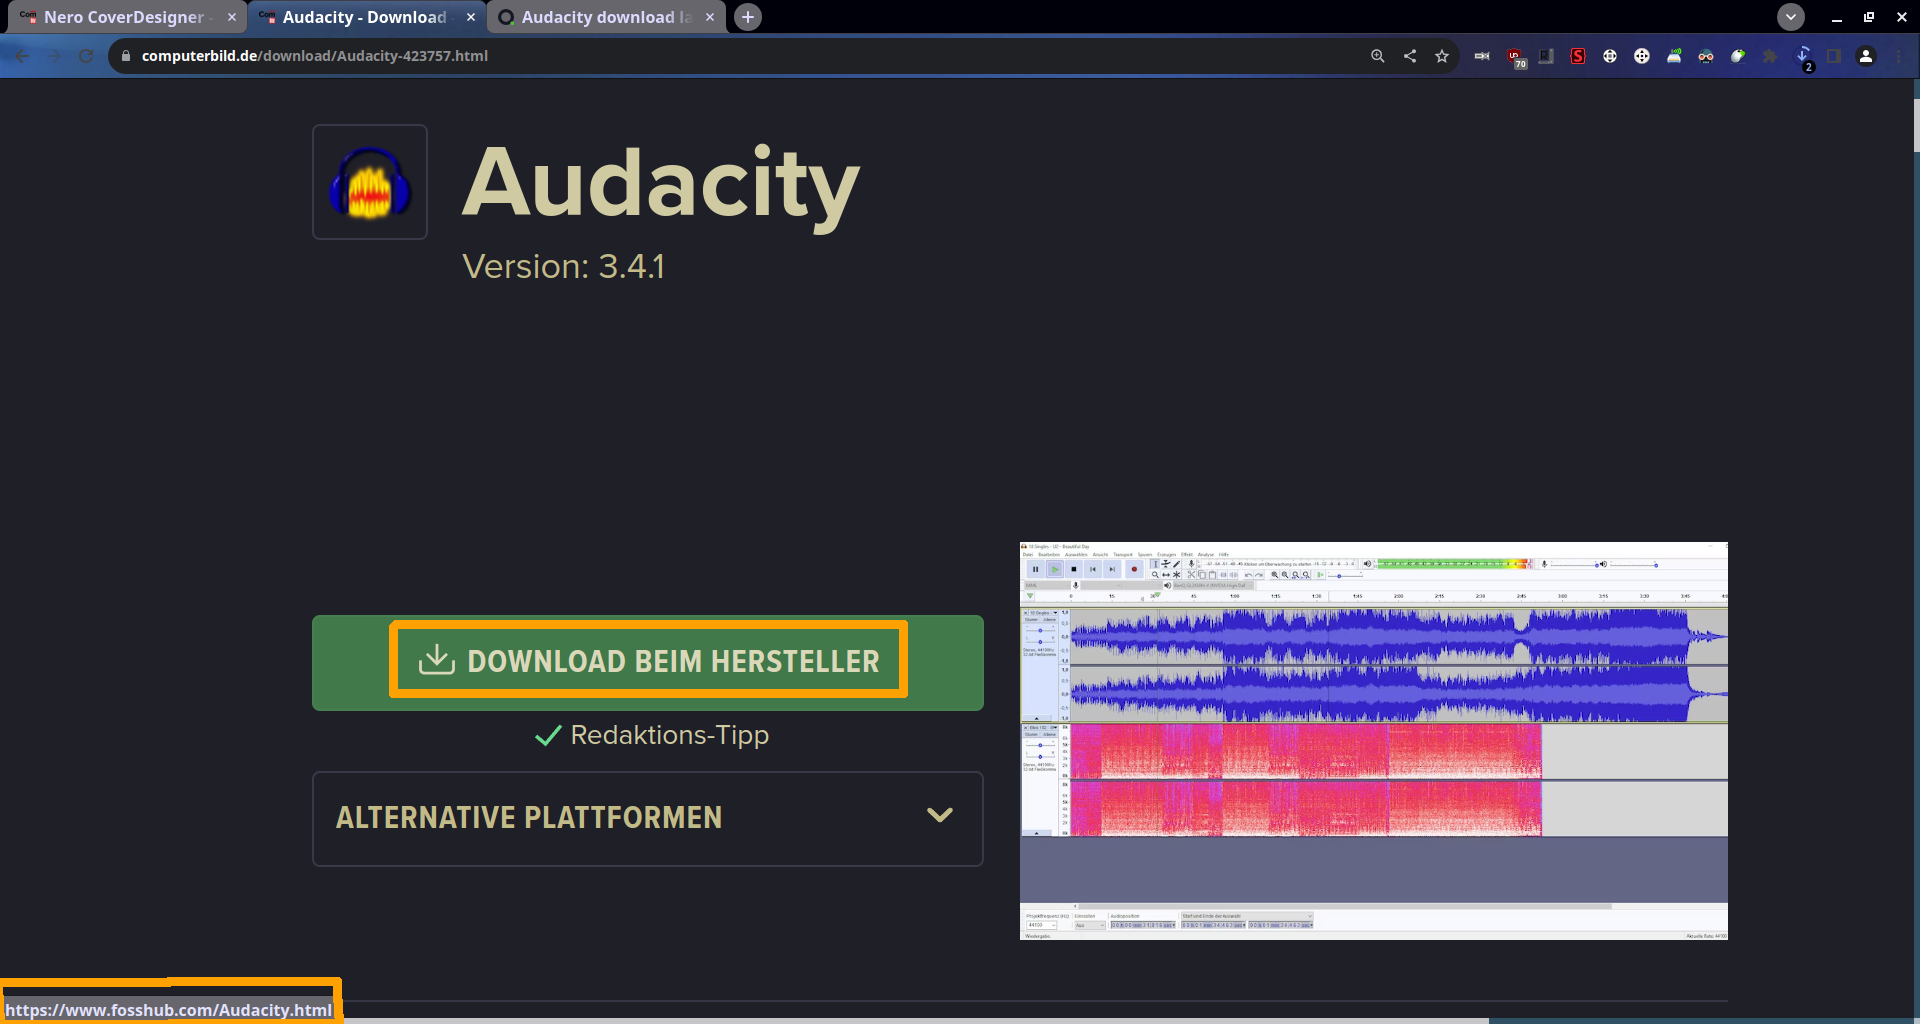Click the DOWNLOAD BEIM HERSTELLER button
The image size is (1920, 1024).
click(x=648, y=662)
